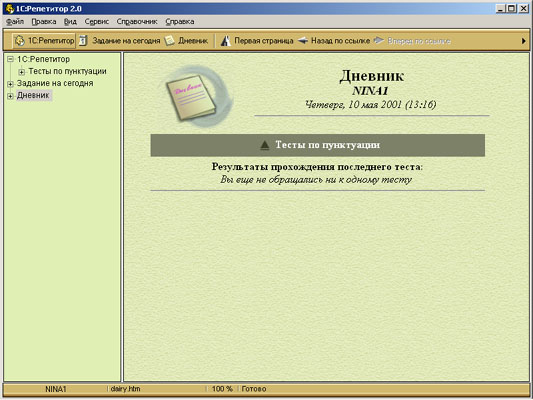Click the 1С:Репетитор title bar app icon

(x=10, y=8)
